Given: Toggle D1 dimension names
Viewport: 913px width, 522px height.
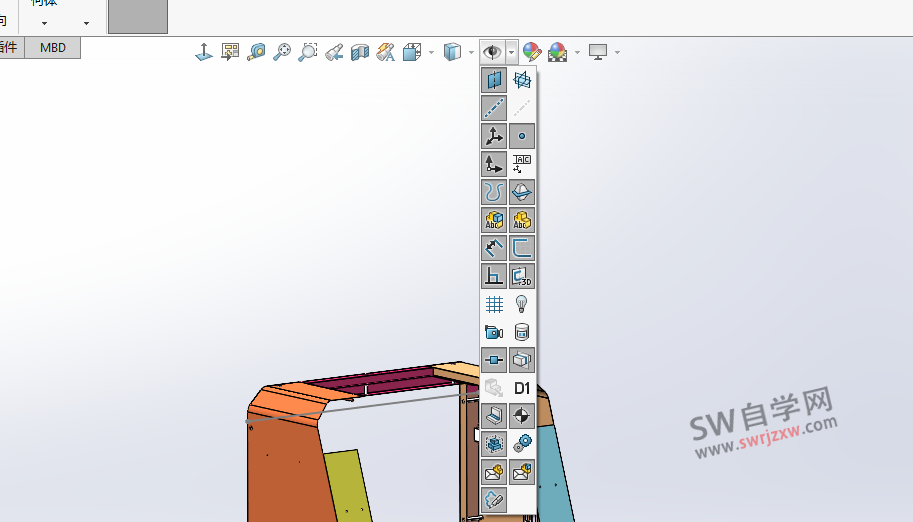Looking at the screenshot, I should pos(522,387).
